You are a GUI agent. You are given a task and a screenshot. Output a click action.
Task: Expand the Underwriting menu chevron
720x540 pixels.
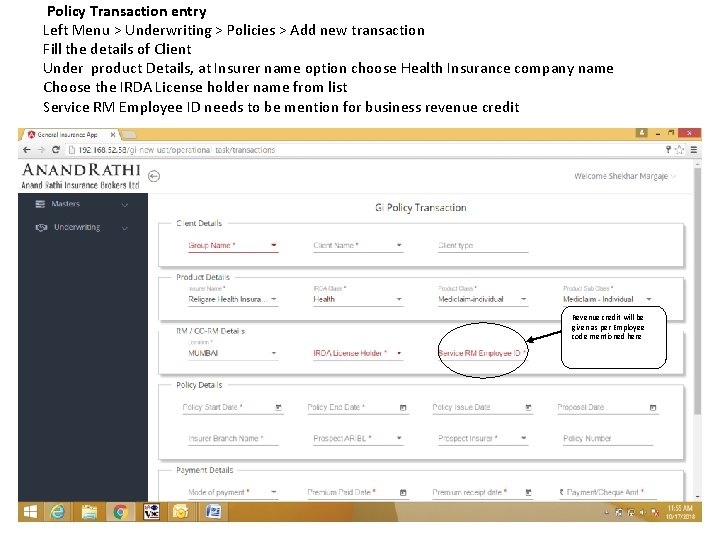click(124, 228)
